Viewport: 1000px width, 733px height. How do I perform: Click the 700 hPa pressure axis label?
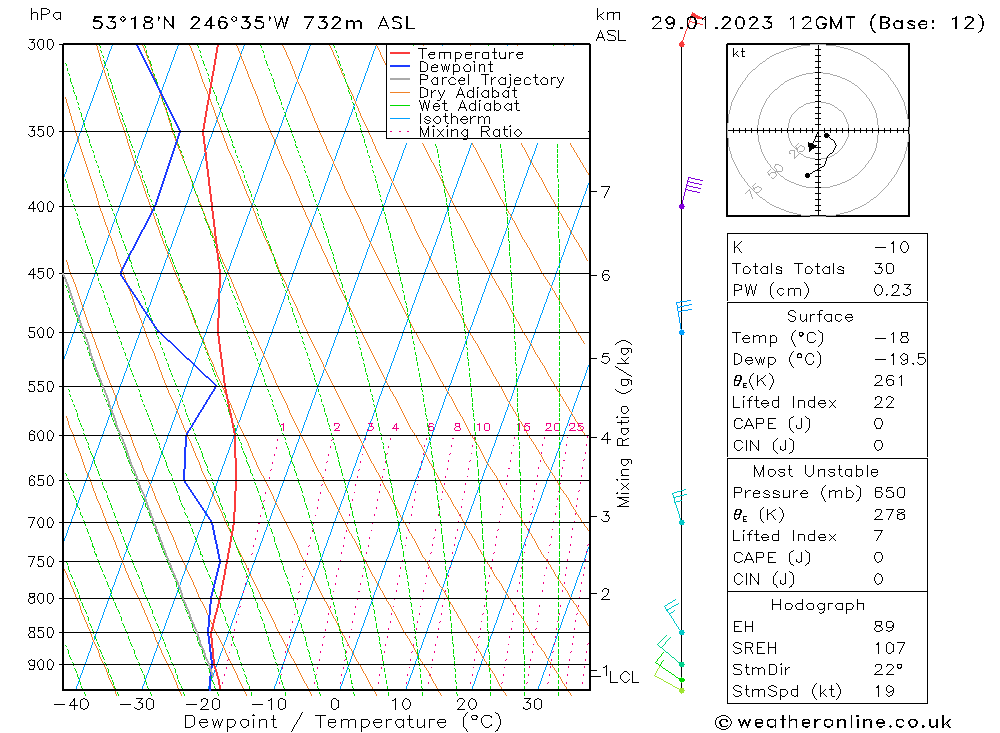tap(41, 523)
